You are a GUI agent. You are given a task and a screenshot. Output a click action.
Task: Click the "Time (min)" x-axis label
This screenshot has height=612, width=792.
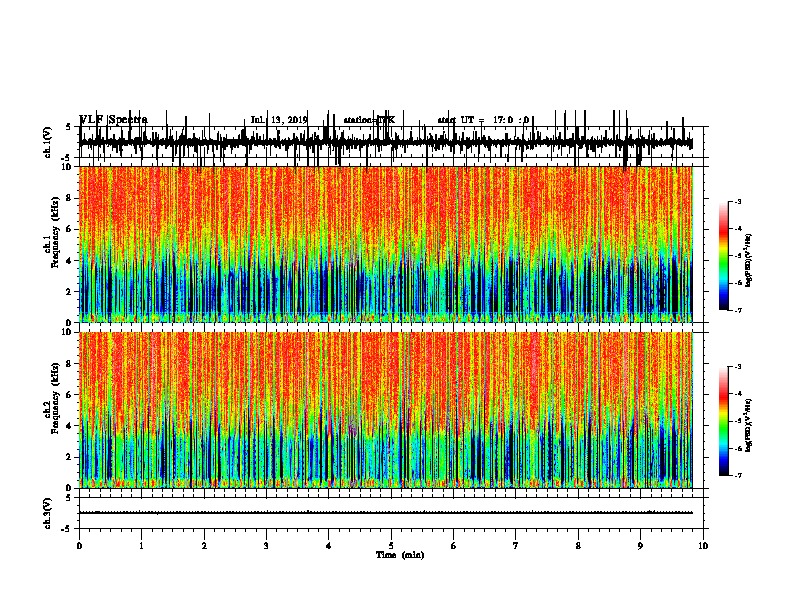pyautogui.click(x=400, y=555)
